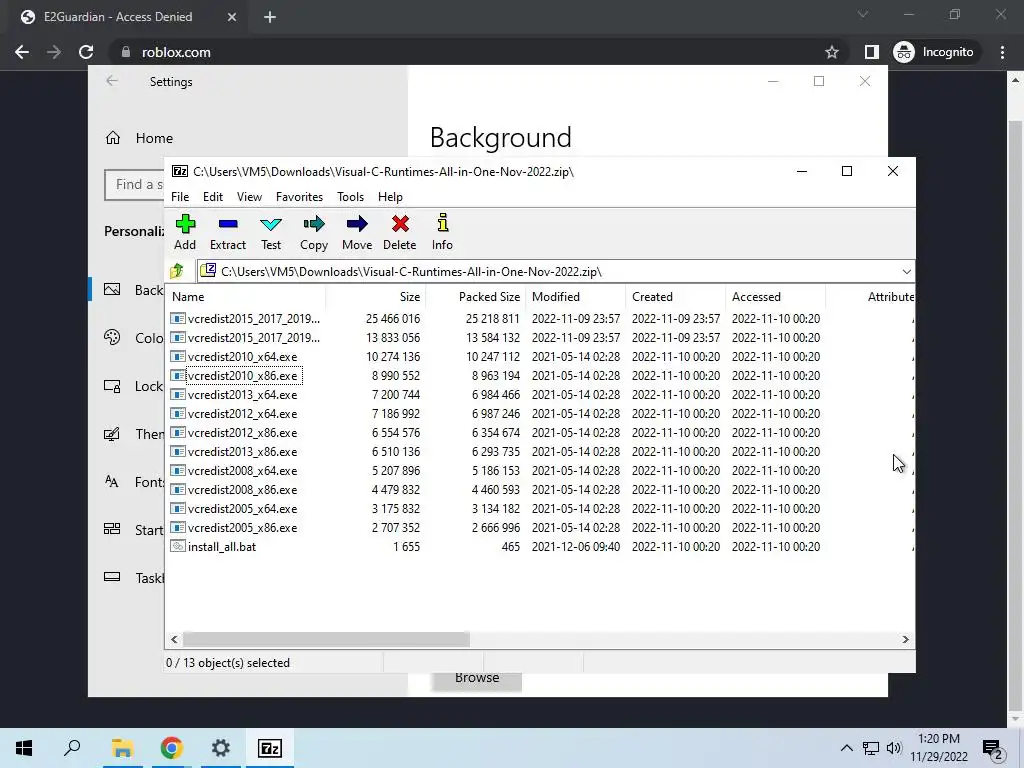
Task: Open the Tools menu
Action: coord(351,197)
